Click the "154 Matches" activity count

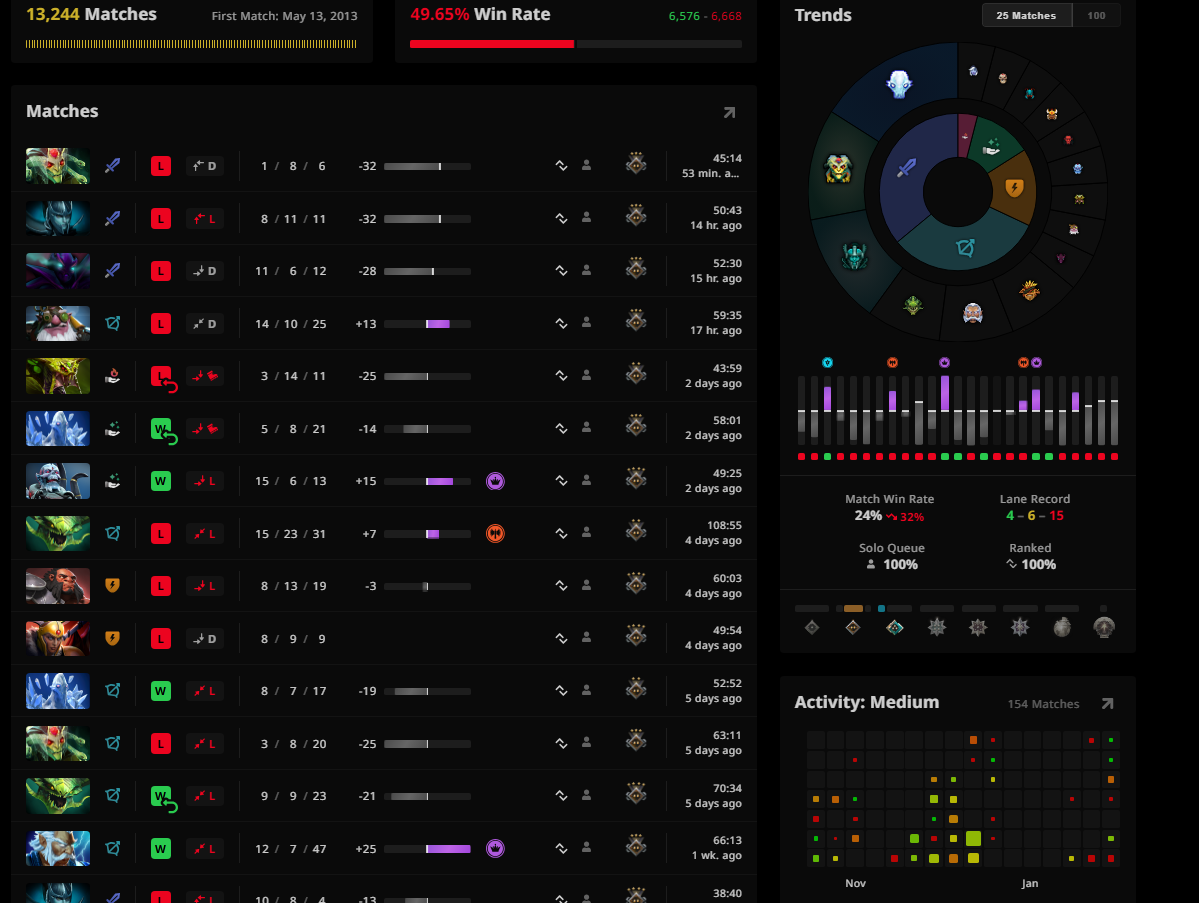[1043, 704]
